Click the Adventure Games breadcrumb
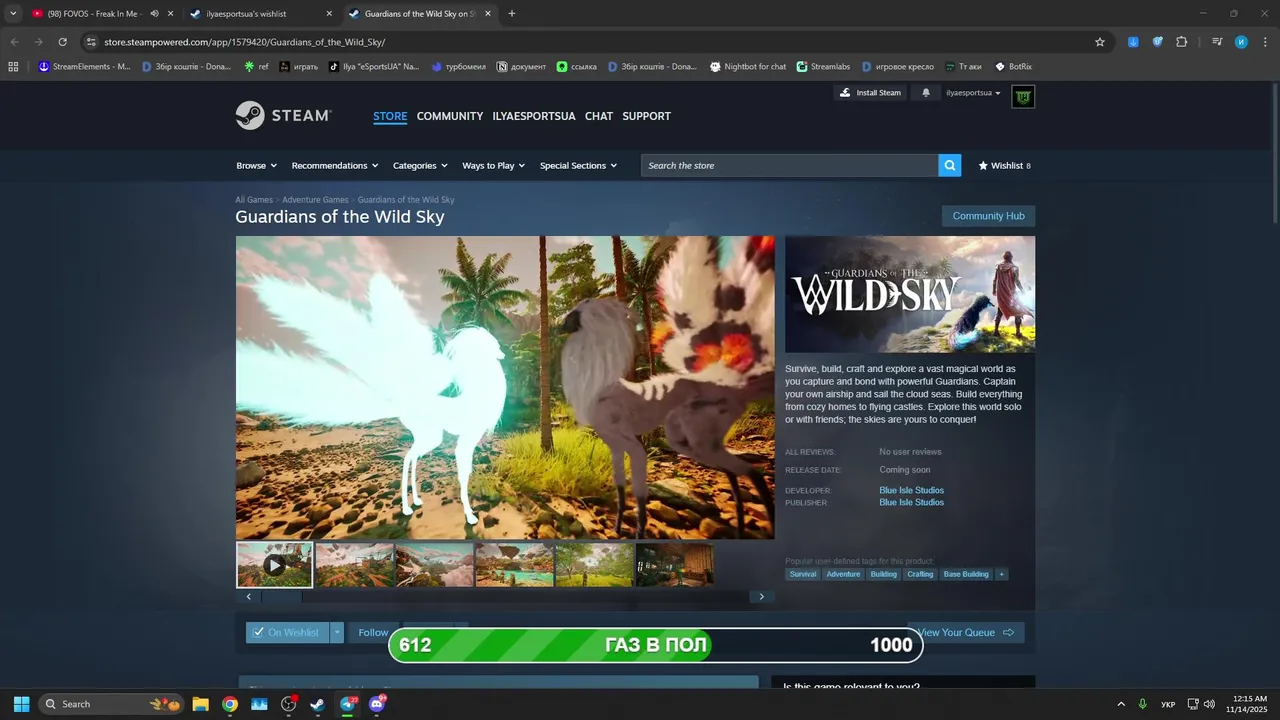Screen dimensions: 1280x720 click(x=315, y=200)
